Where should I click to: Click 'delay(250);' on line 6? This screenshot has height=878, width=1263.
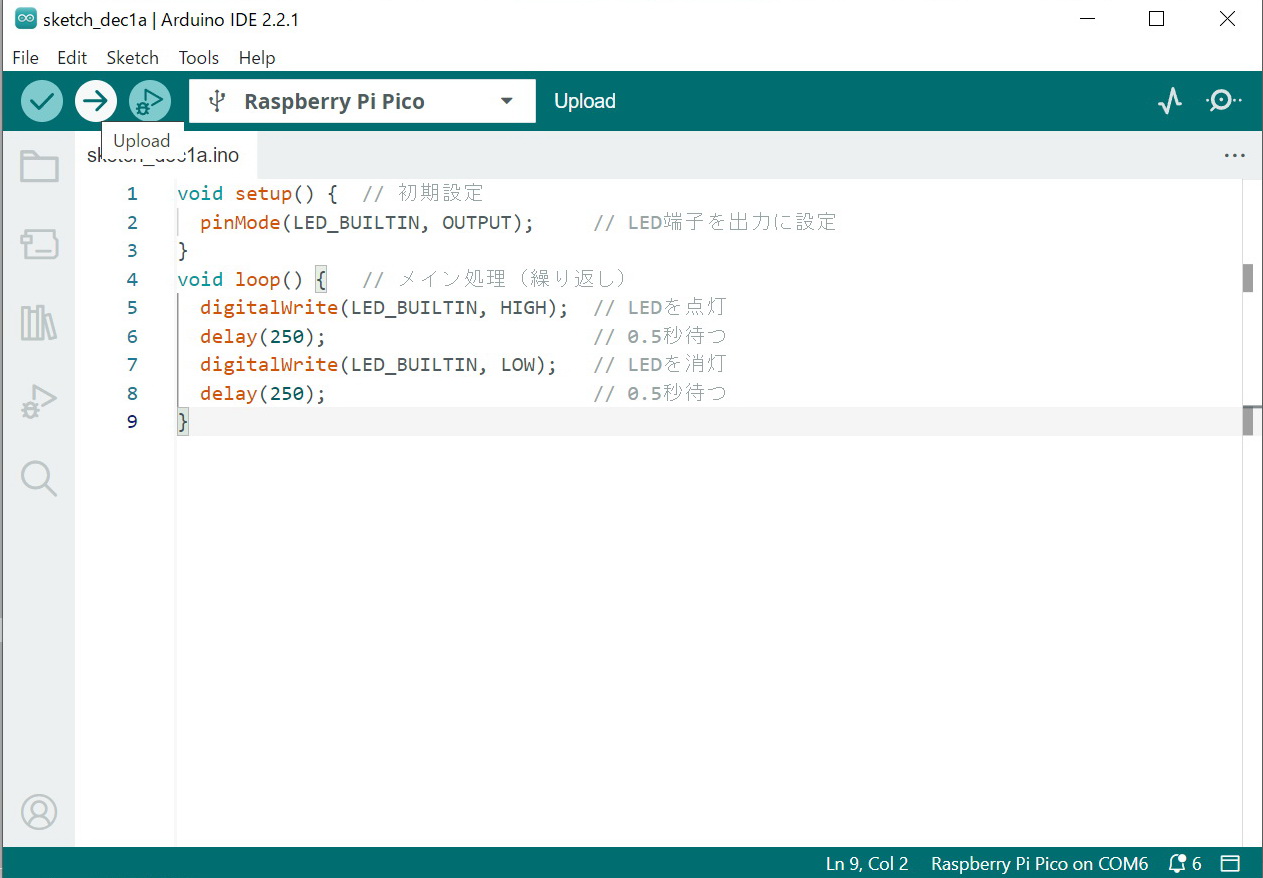click(x=263, y=336)
